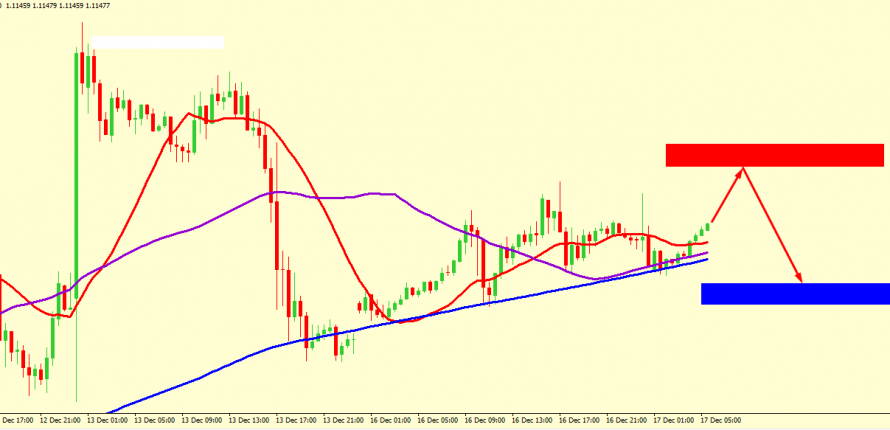Select the 13 Dec 01:00 time label

108,420
